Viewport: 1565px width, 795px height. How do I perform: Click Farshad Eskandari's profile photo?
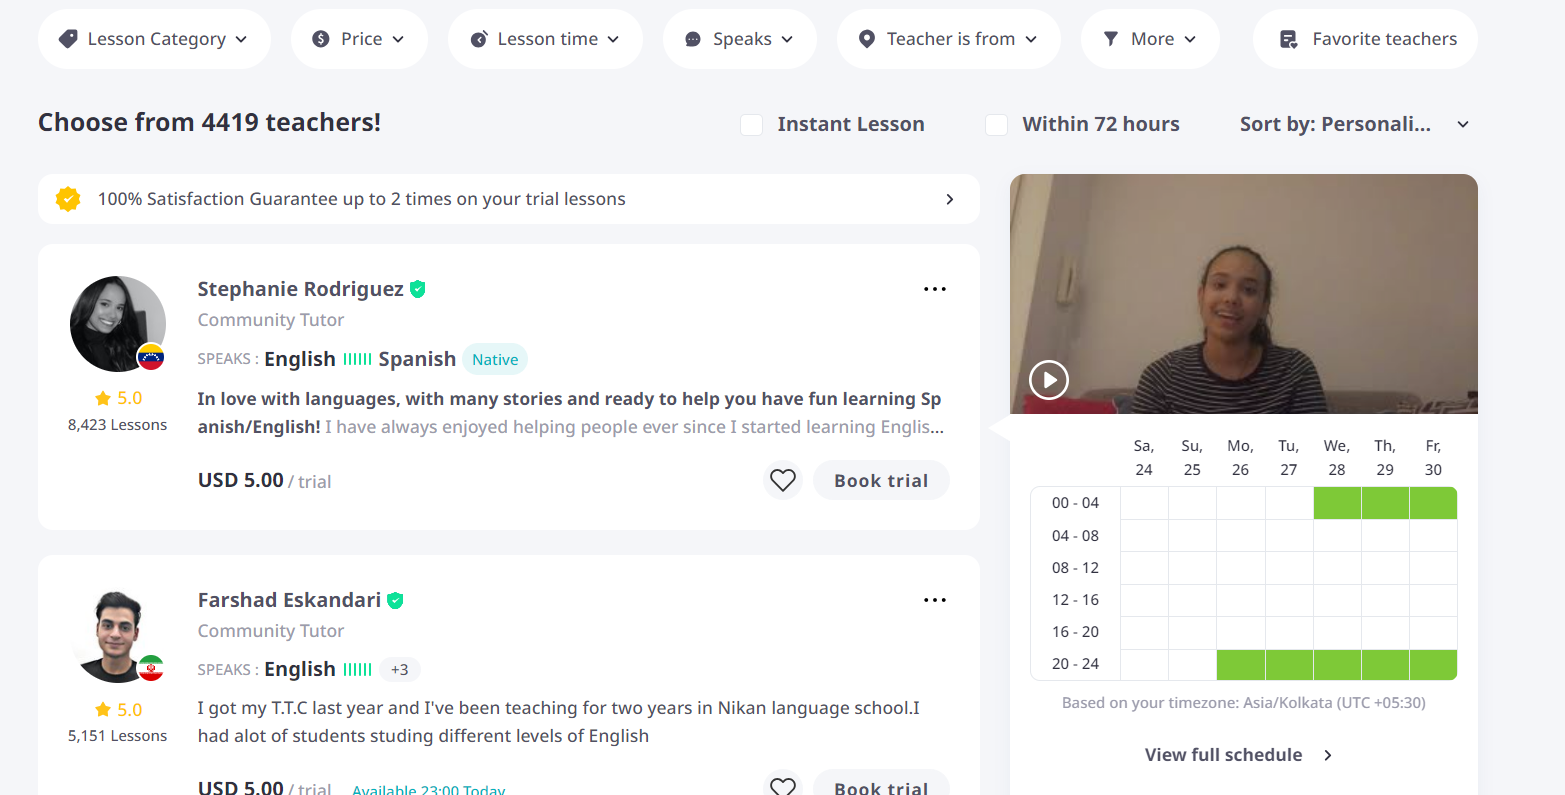(x=118, y=635)
